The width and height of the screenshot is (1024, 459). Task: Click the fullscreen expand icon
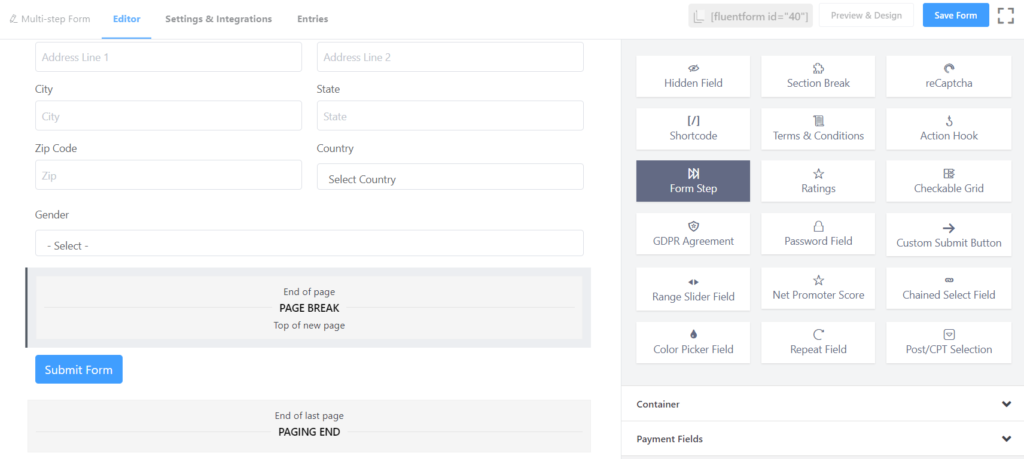point(1005,16)
